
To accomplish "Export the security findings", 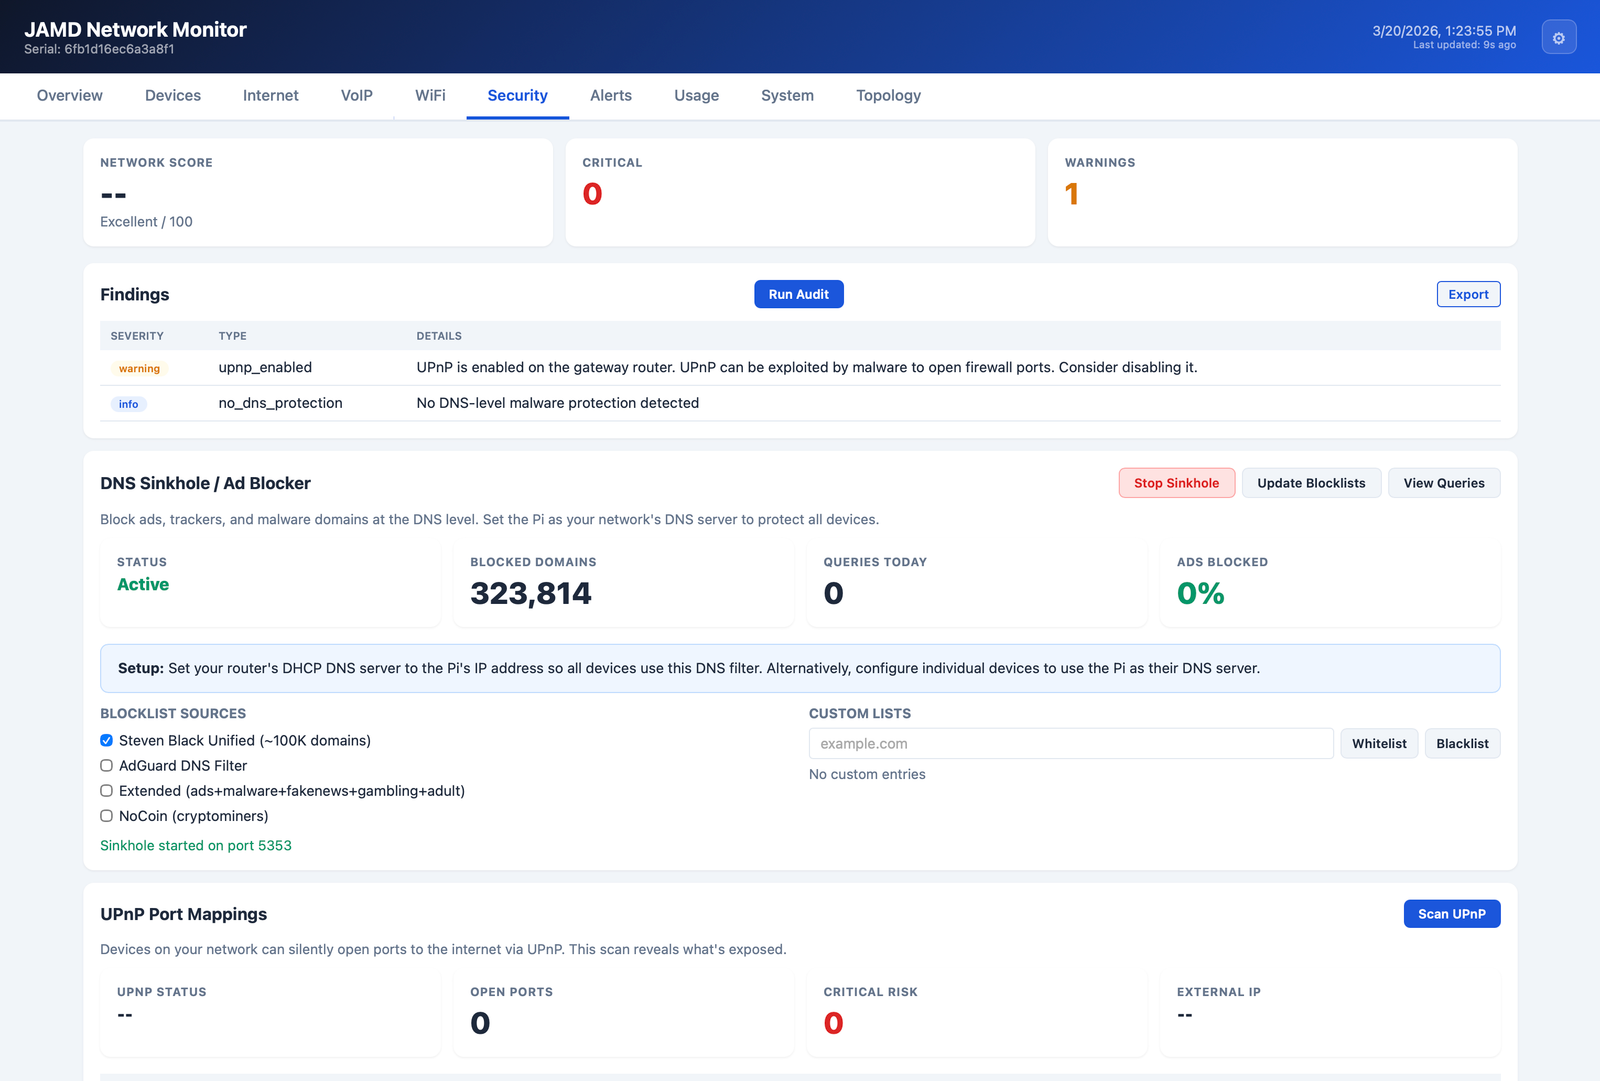I will (x=1467, y=294).
